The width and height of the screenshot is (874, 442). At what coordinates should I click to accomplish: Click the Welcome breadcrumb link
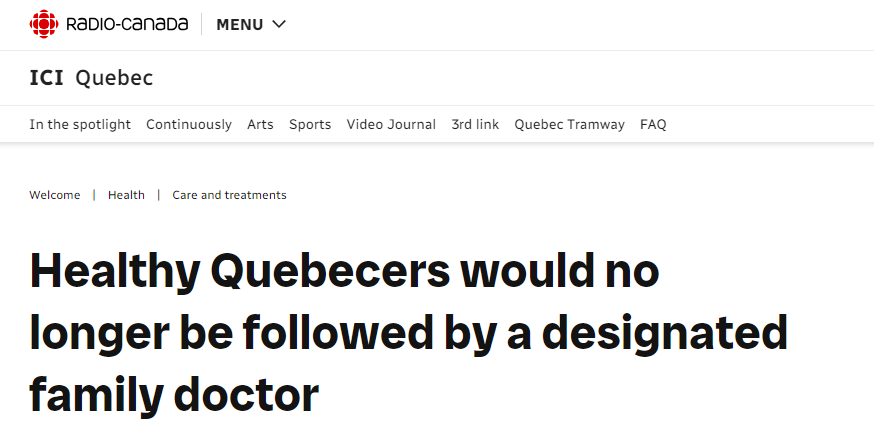point(55,195)
